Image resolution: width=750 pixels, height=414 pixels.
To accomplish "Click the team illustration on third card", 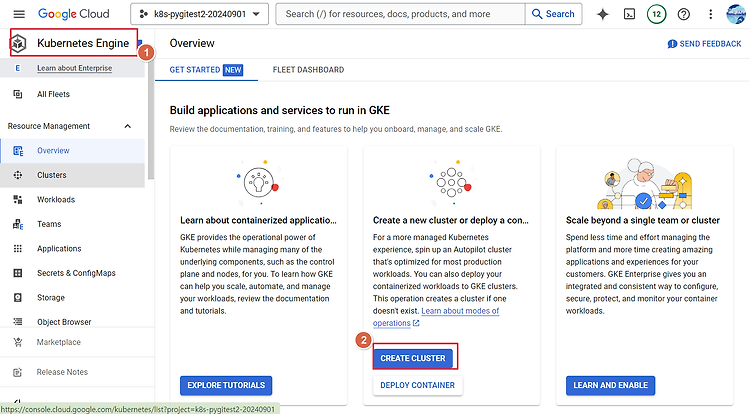I will pos(644,184).
